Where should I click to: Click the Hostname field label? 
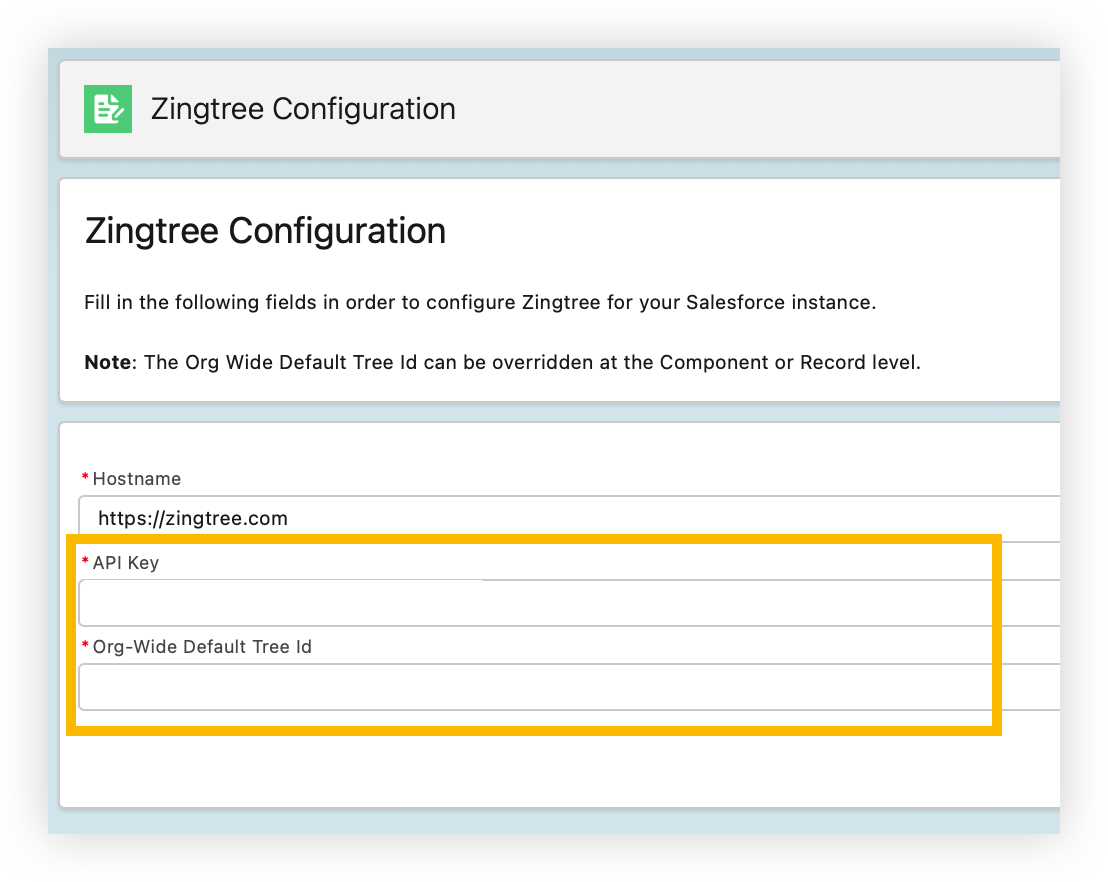pyautogui.click(x=135, y=479)
